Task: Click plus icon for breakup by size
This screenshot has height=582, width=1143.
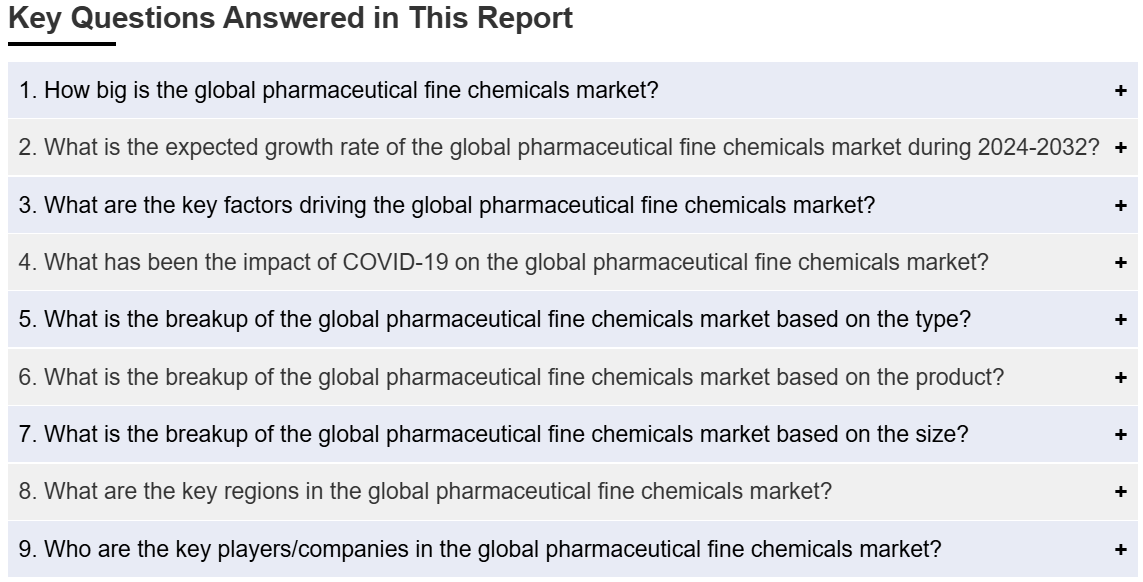Action: pyautogui.click(x=1120, y=435)
